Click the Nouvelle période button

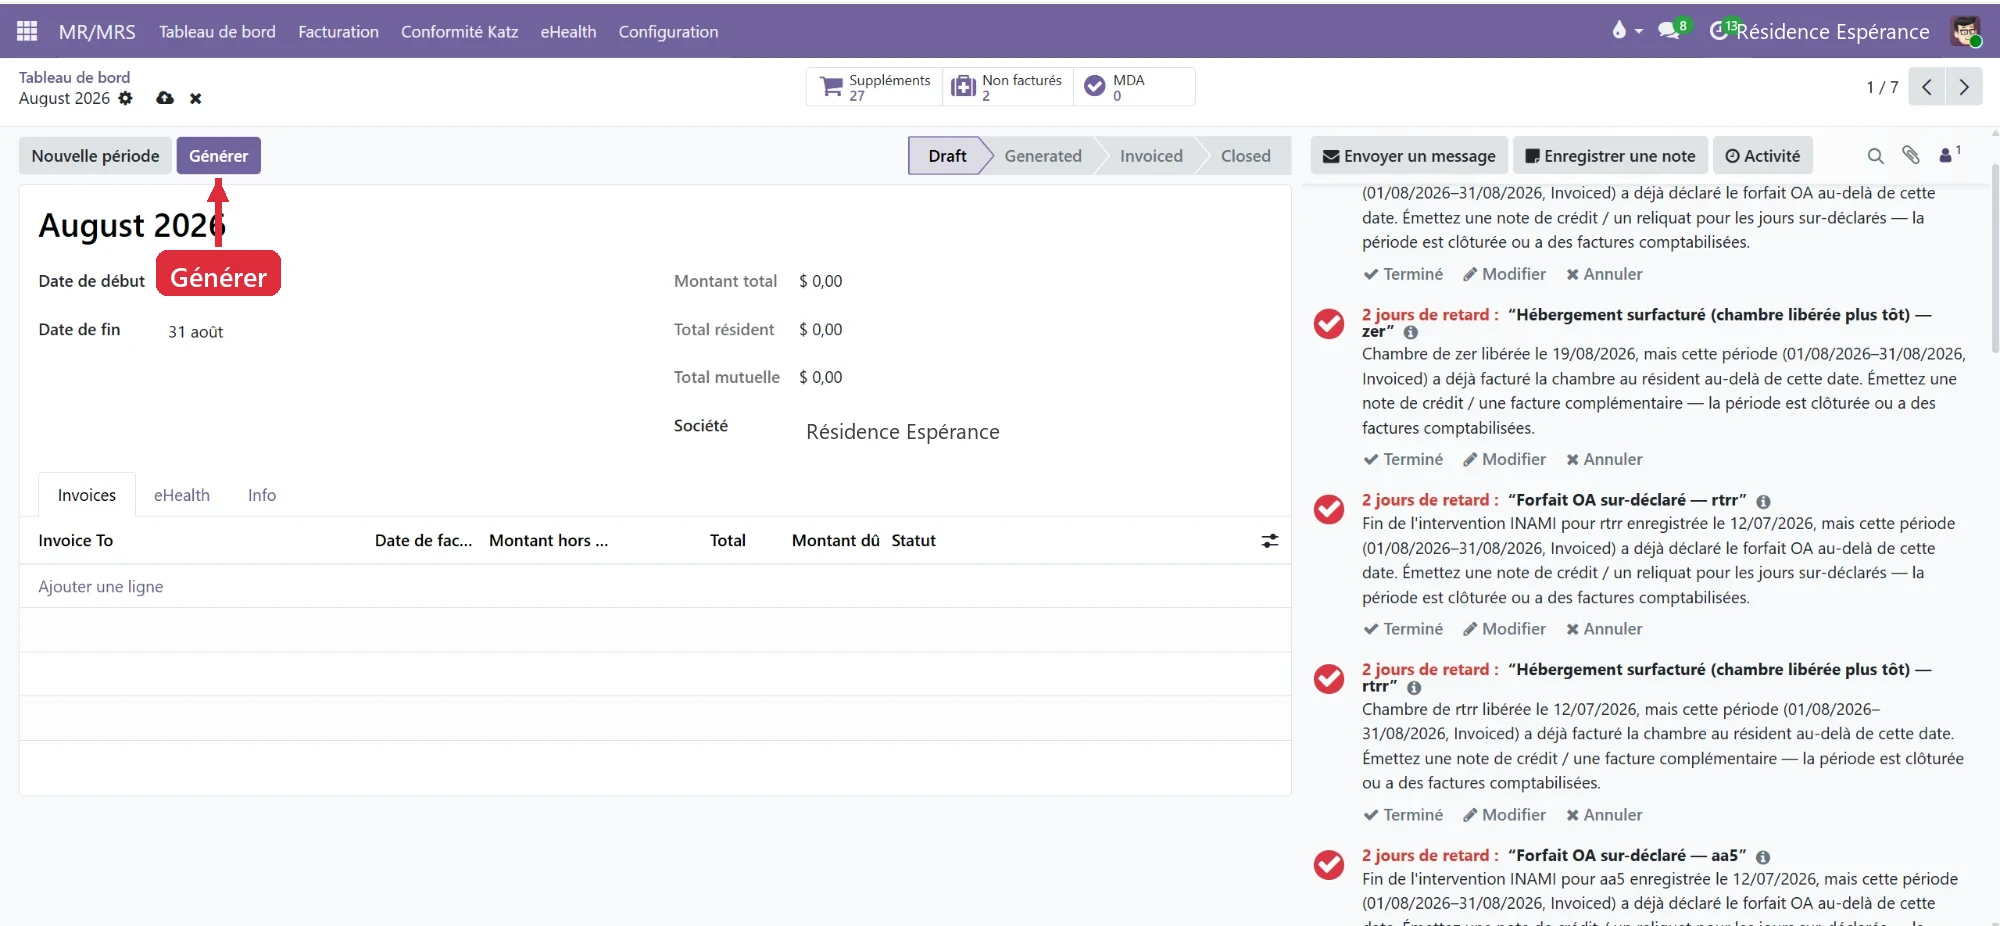(95, 156)
